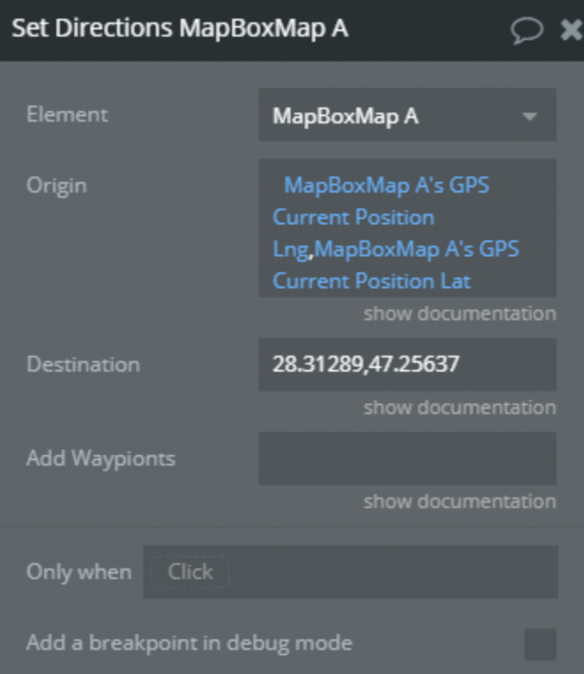Image resolution: width=584 pixels, height=674 pixels.
Task: Click the Destination label
Action: click(83, 365)
